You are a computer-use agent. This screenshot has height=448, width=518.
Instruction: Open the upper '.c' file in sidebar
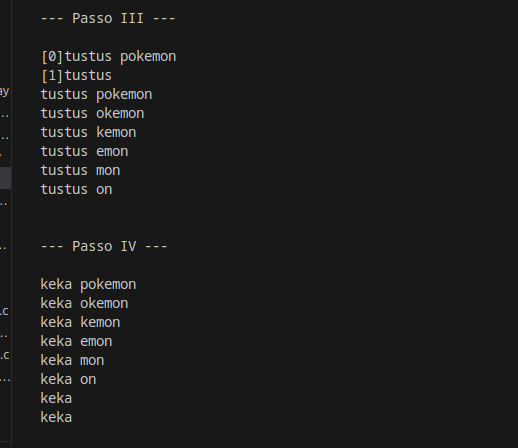(x=4, y=311)
